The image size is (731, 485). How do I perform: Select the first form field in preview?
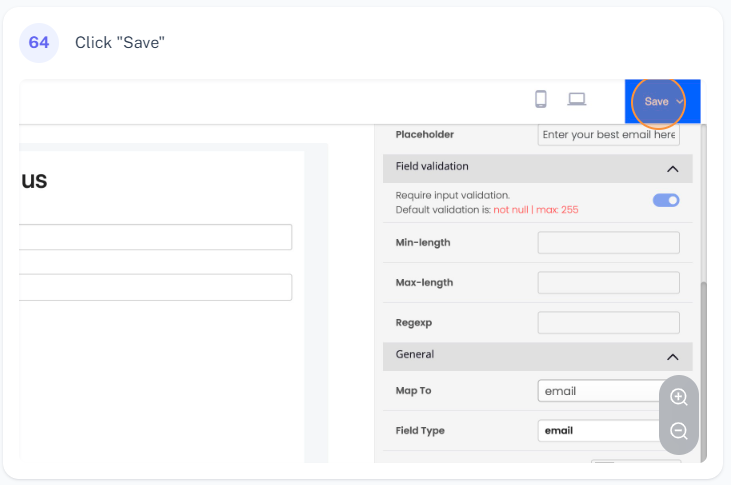[156, 237]
